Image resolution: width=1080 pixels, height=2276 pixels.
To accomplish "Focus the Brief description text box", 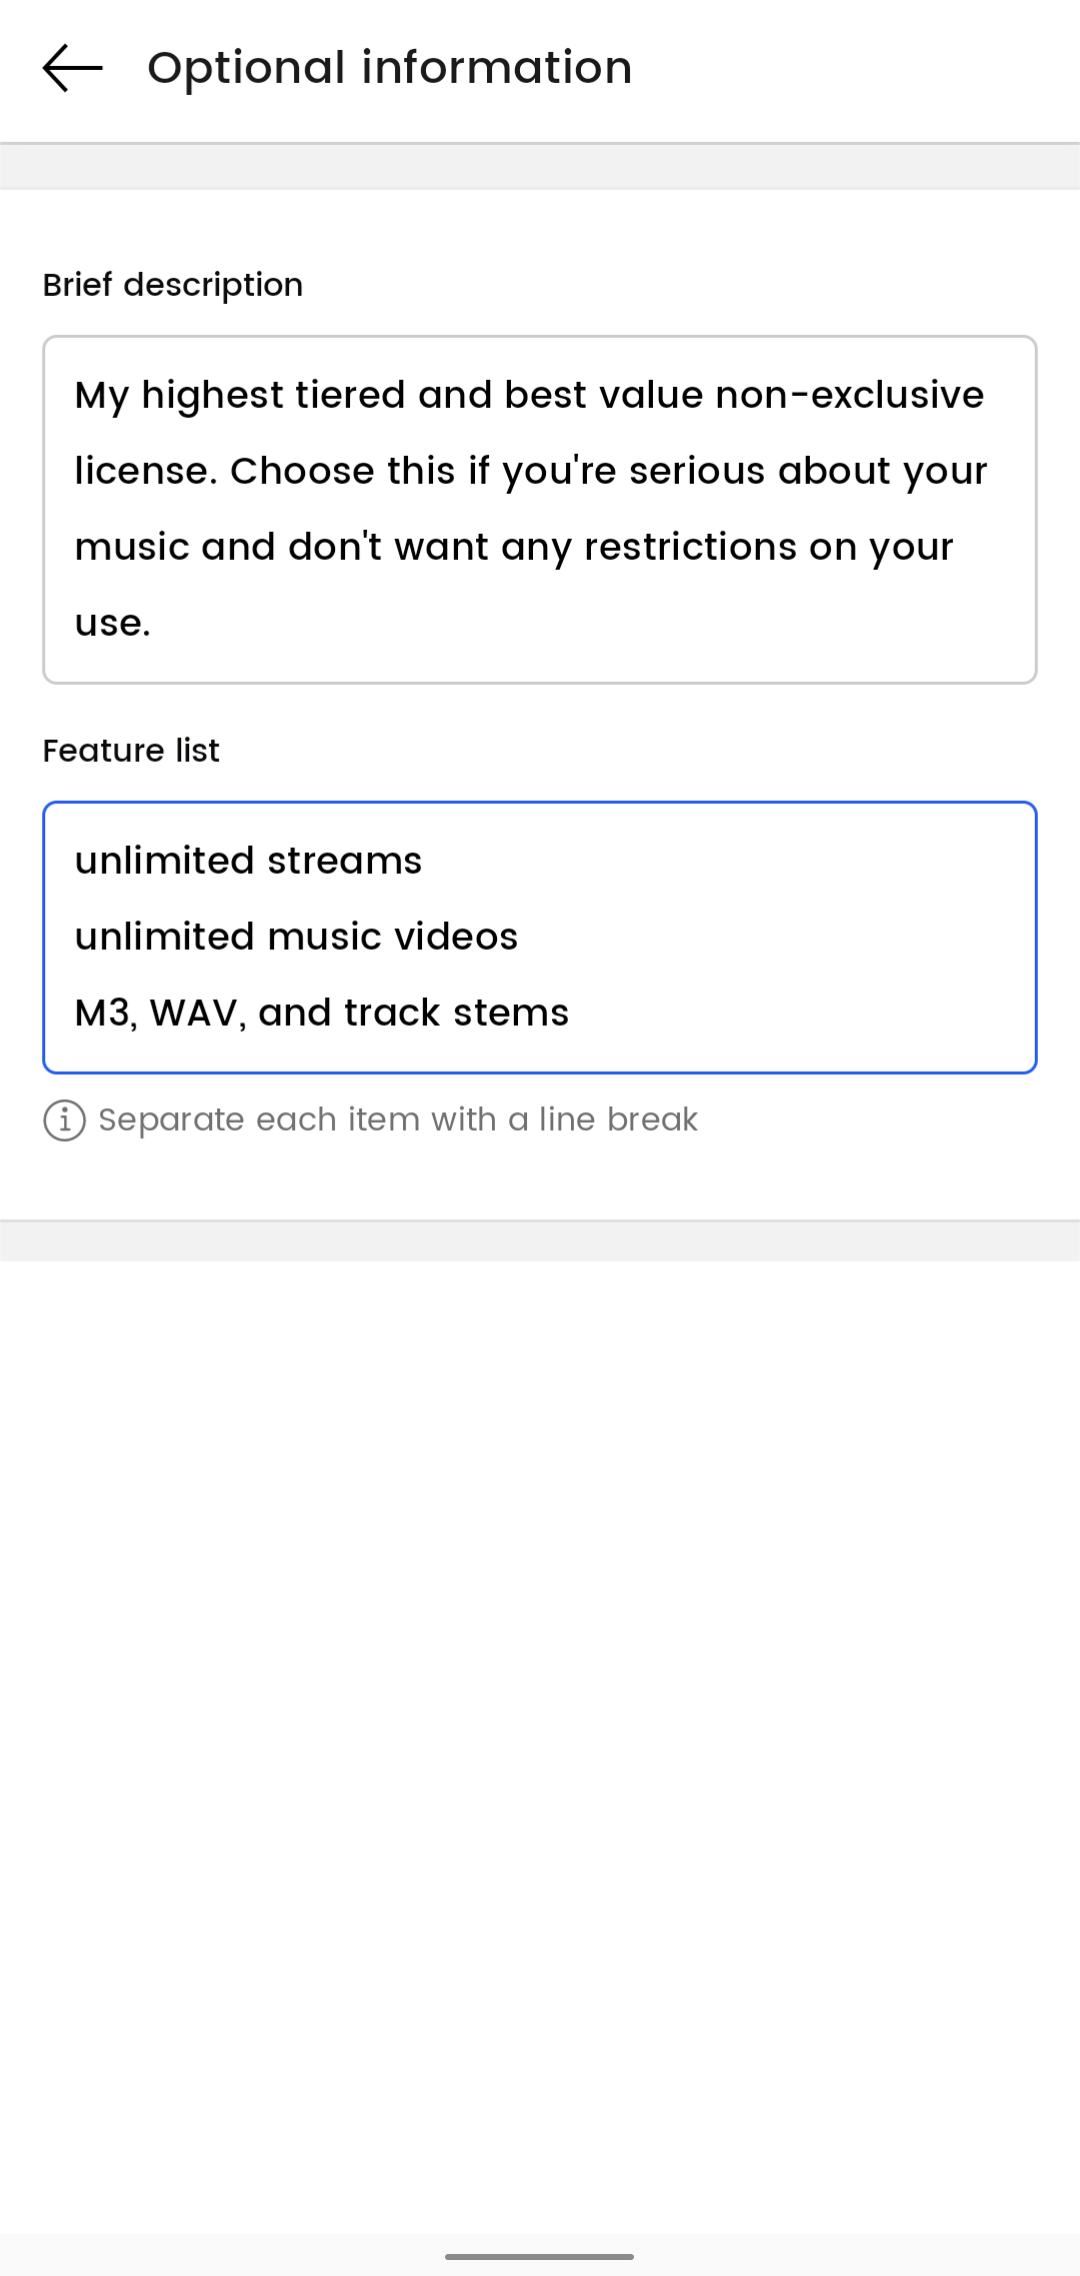I will (540, 509).
